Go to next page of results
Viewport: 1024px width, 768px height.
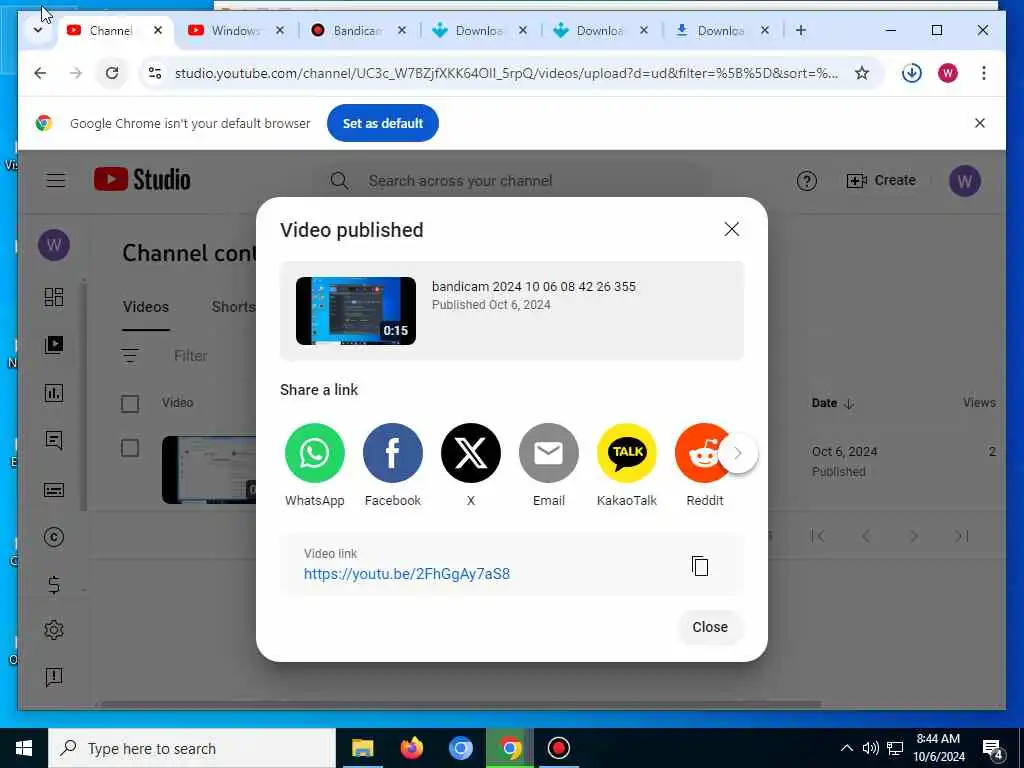[x=914, y=536]
